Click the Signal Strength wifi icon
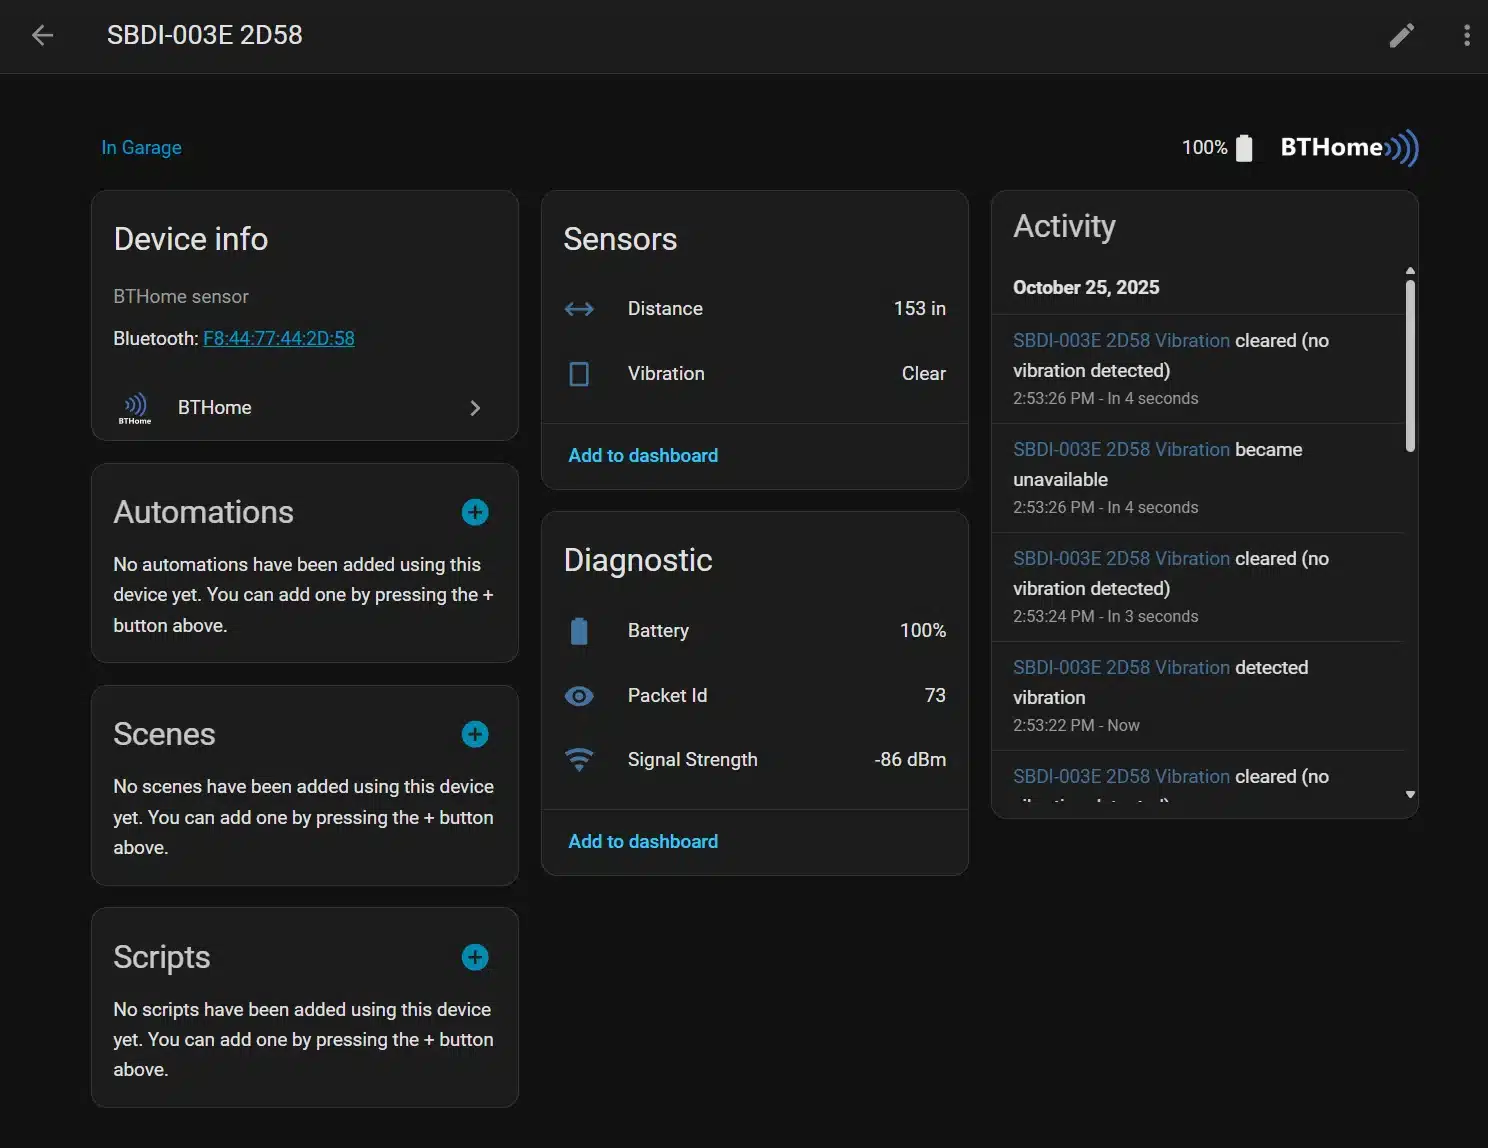1488x1148 pixels. [x=579, y=760]
